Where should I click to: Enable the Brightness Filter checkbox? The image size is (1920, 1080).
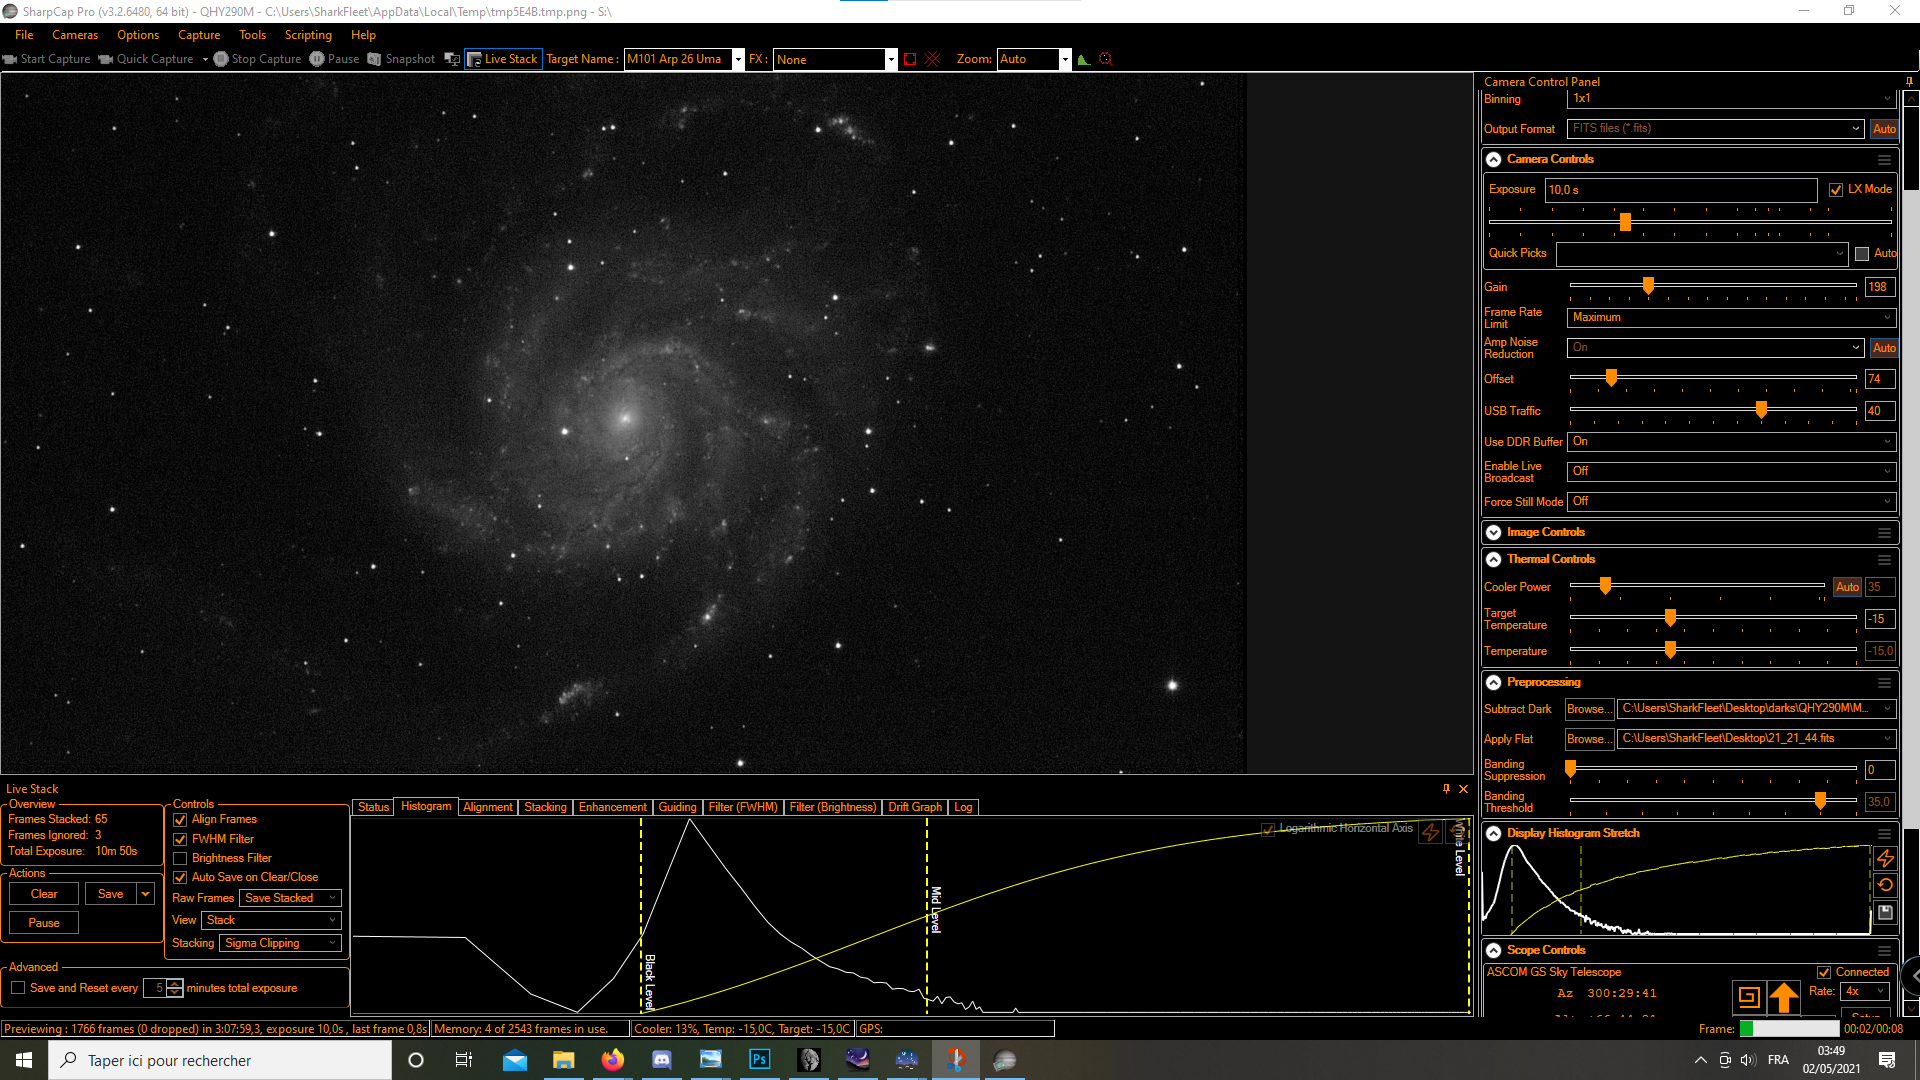pyautogui.click(x=181, y=858)
